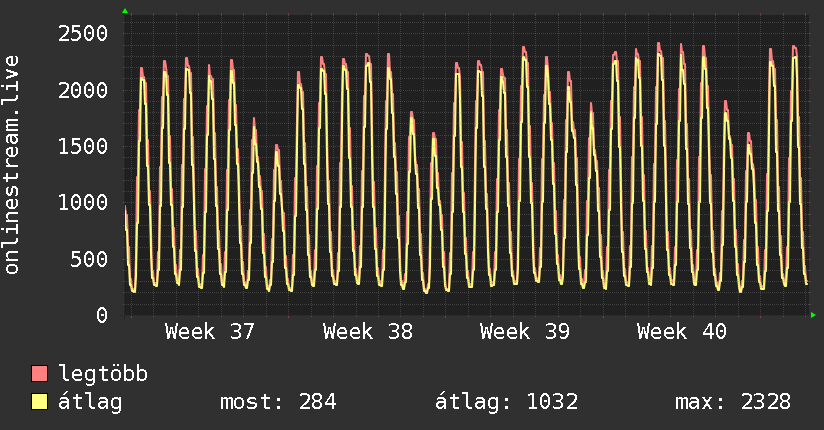
Task: Click the átlag: 1032 average value
Action: coord(507,402)
